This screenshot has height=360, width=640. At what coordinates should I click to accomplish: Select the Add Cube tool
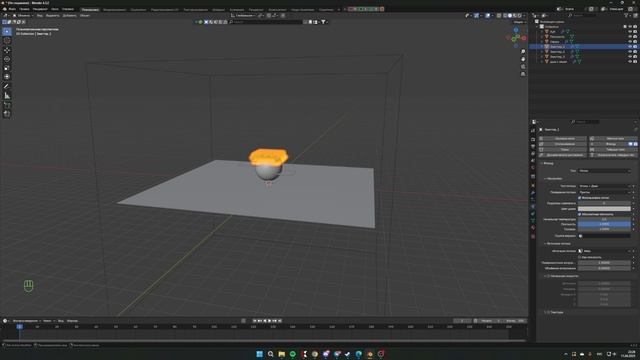7,105
